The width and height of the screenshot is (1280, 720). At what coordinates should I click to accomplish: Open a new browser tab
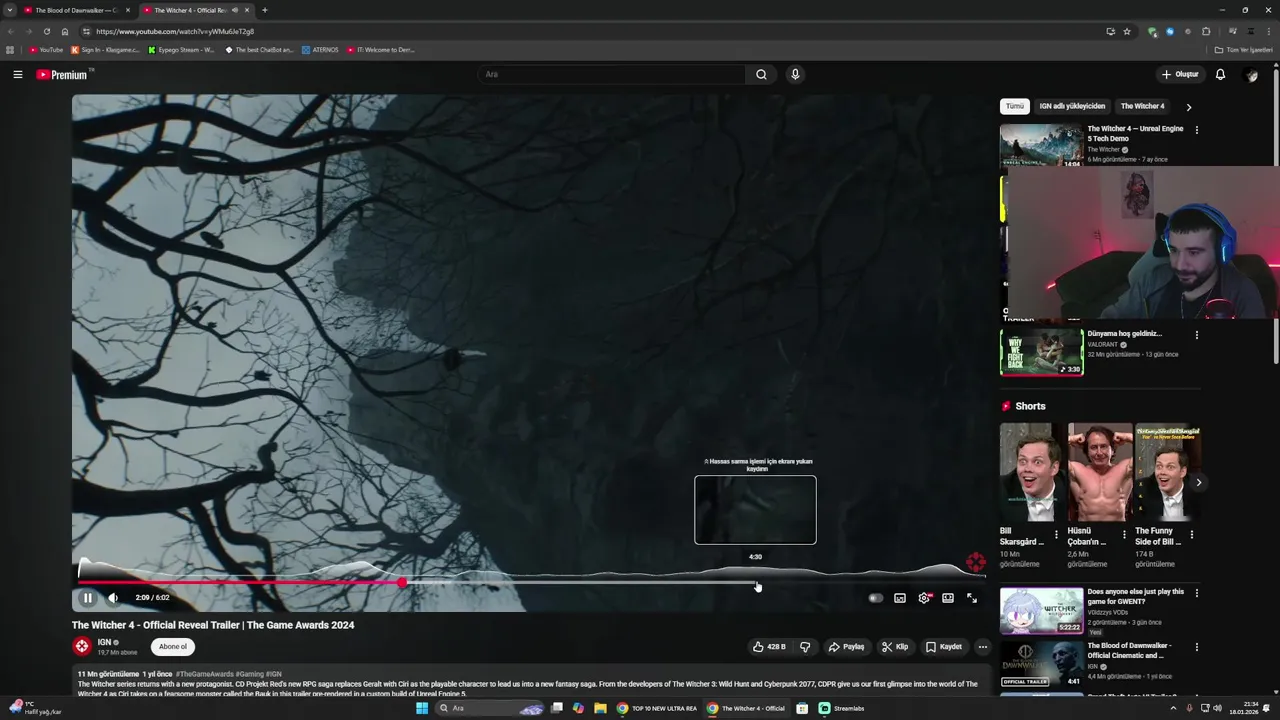(264, 10)
